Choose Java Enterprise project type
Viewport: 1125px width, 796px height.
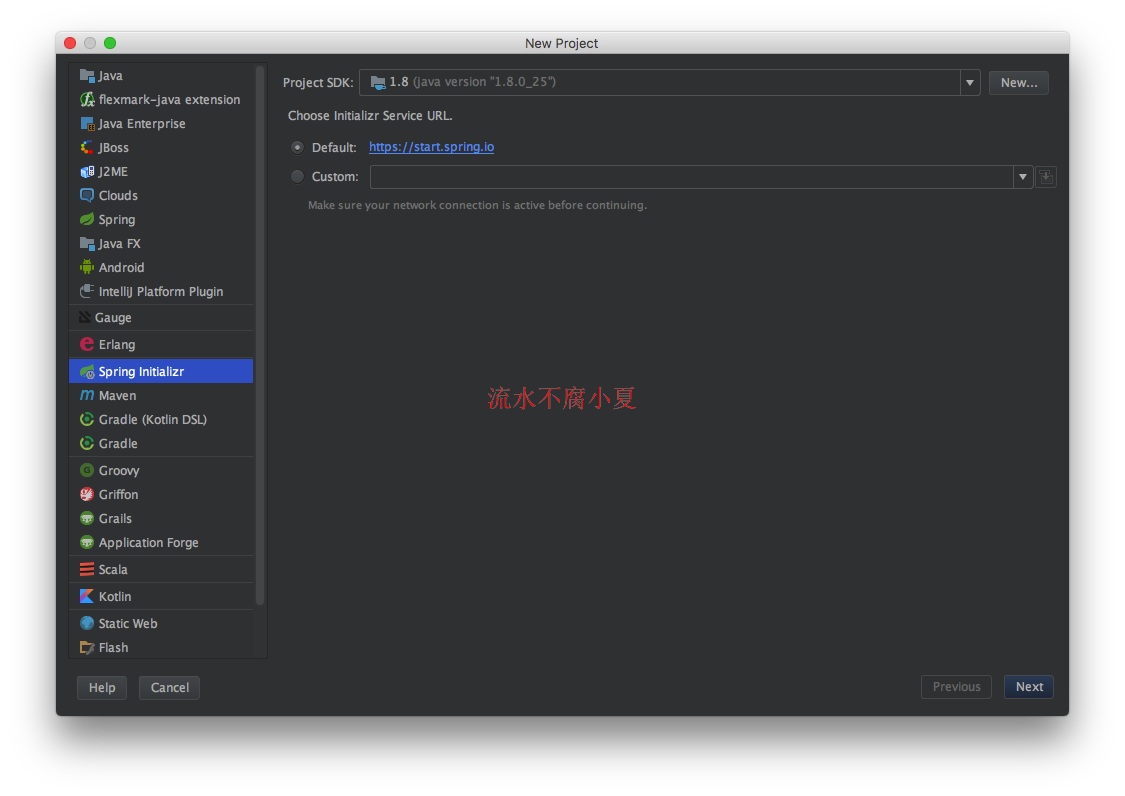click(161, 123)
